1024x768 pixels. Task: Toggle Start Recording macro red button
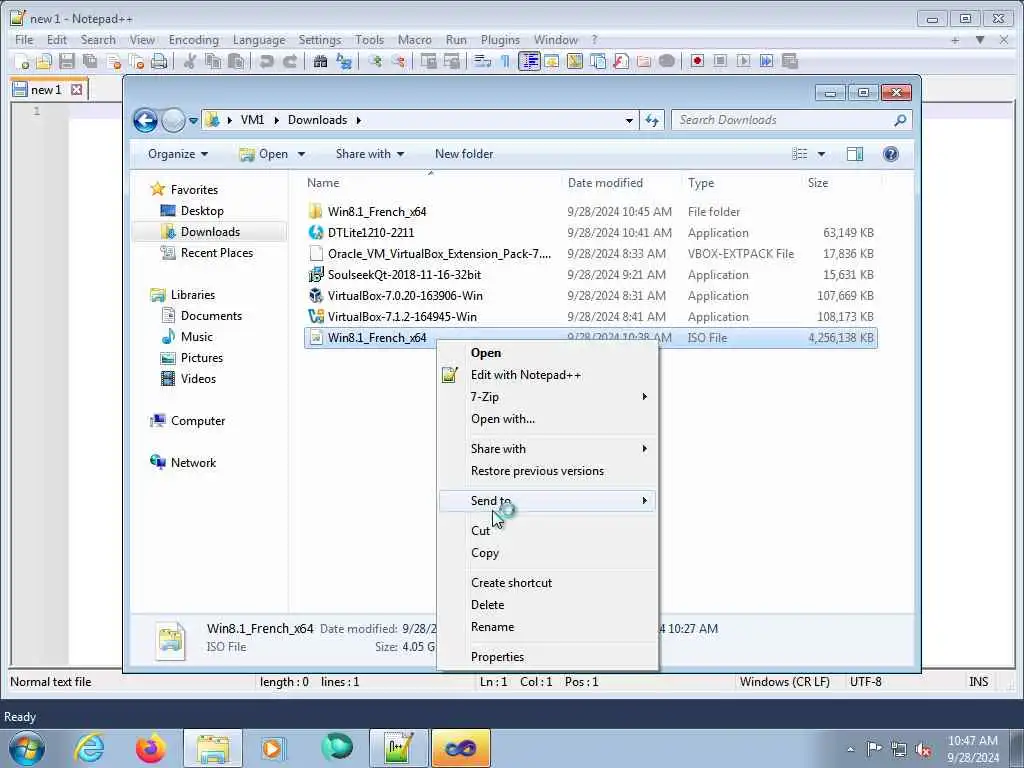click(697, 61)
